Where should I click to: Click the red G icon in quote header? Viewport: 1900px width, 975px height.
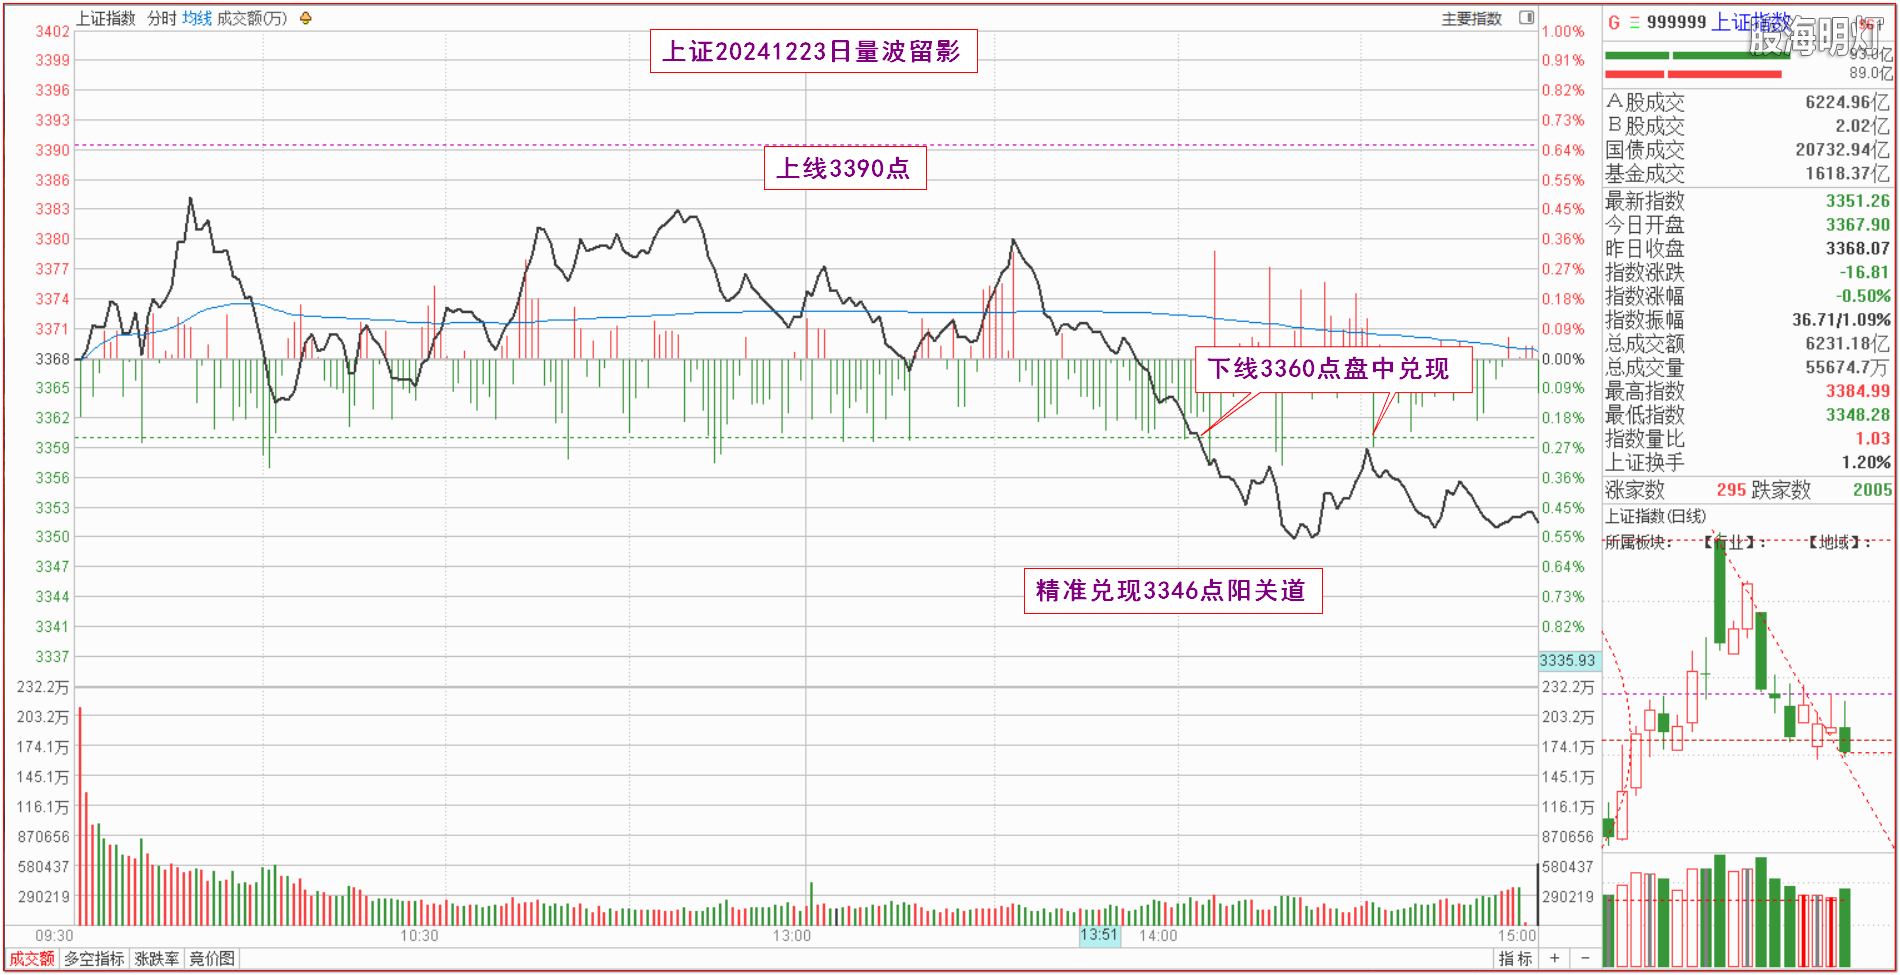(1614, 22)
